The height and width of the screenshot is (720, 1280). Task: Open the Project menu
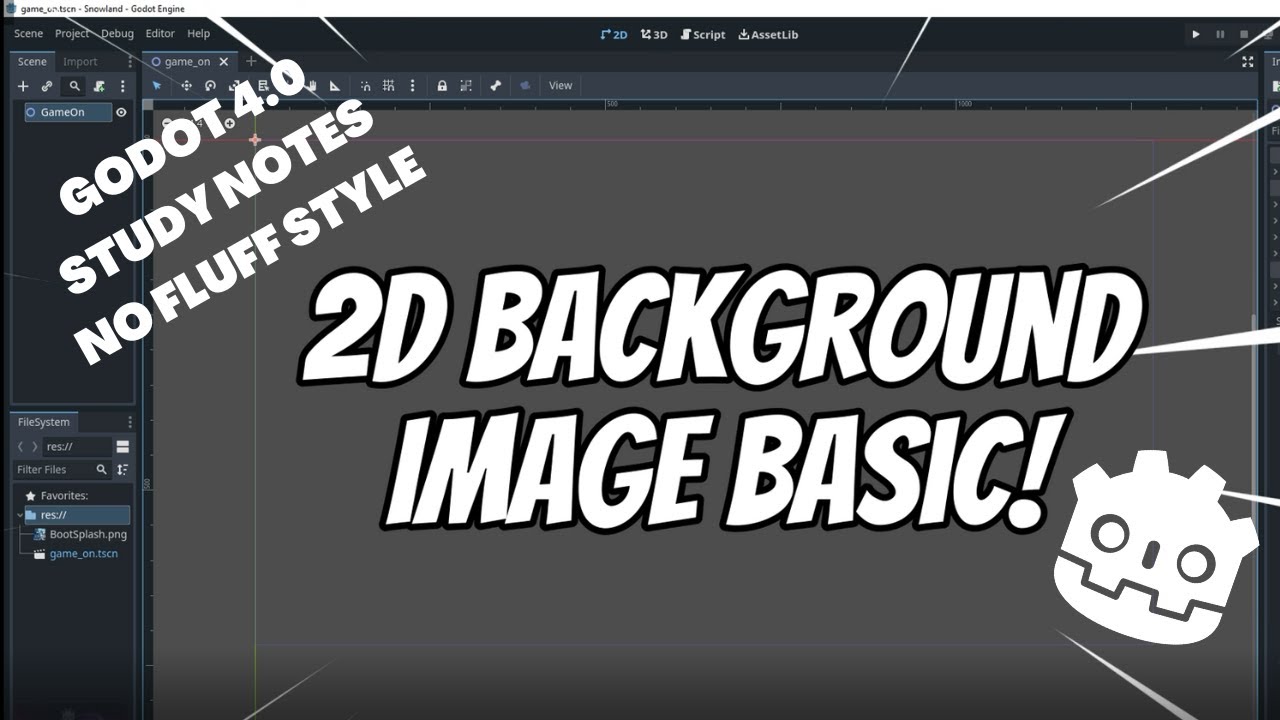click(72, 33)
